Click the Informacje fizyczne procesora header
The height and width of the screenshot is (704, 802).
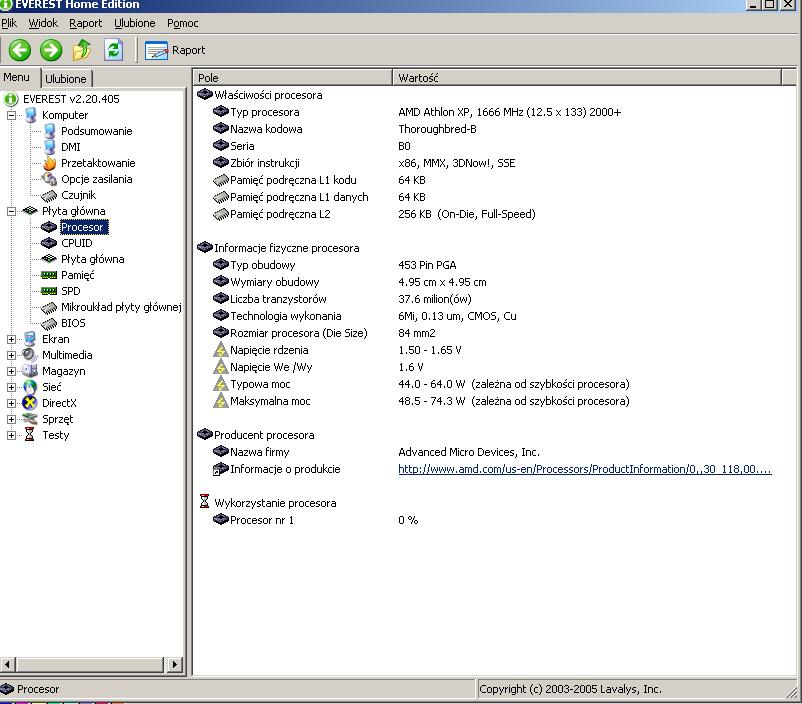278,248
